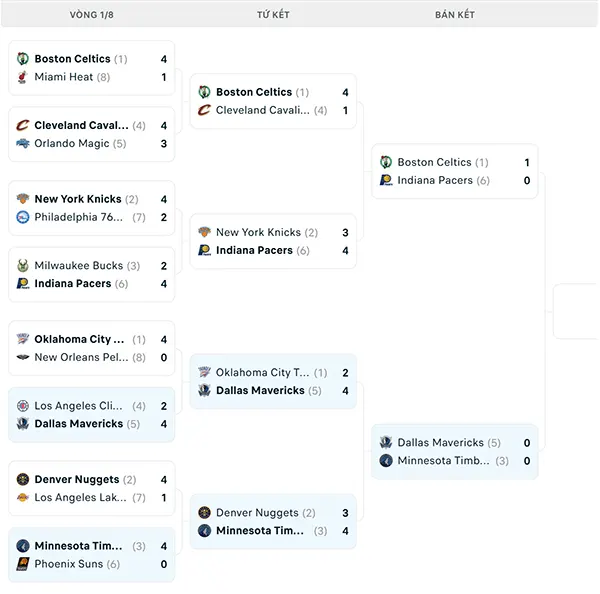The image size is (600, 594).
Task: Click the Boston Celtics logo beside Miami Heat matchup
Action: [x=23, y=59]
